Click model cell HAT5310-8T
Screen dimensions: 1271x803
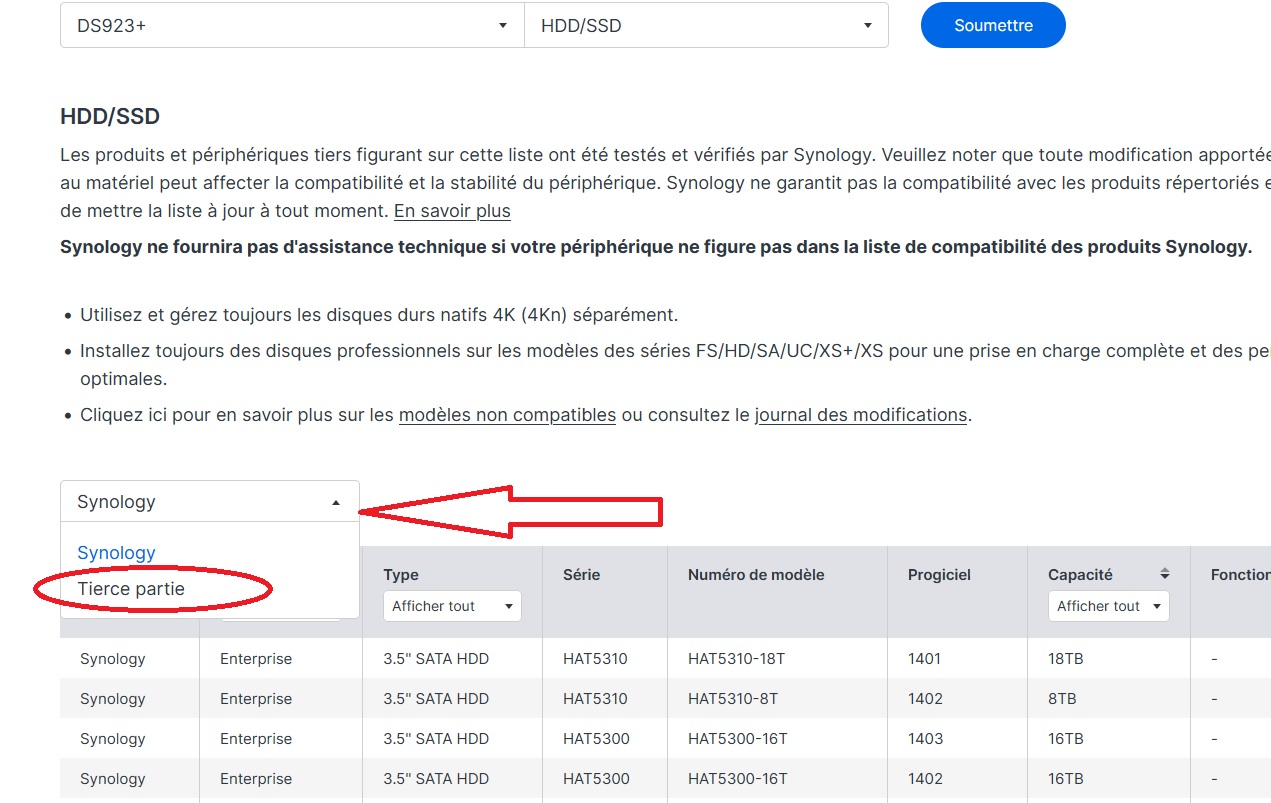(x=733, y=699)
